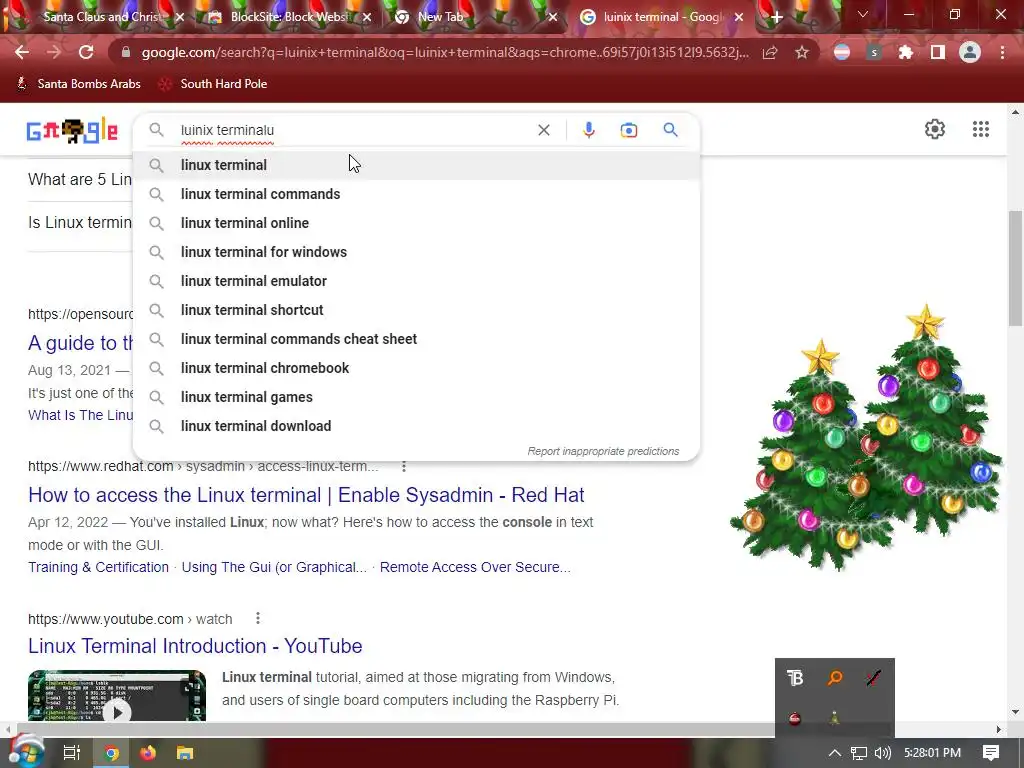This screenshot has height=768, width=1024.
Task: Open Using The Gui sitelink
Action: tap(274, 567)
